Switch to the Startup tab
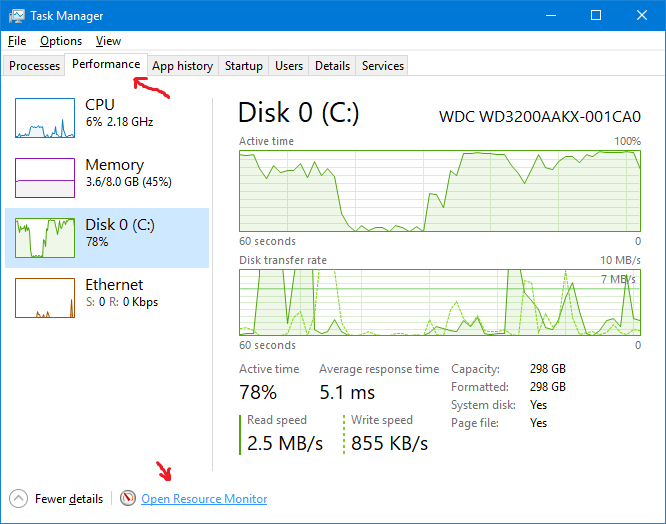 coord(244,66)
